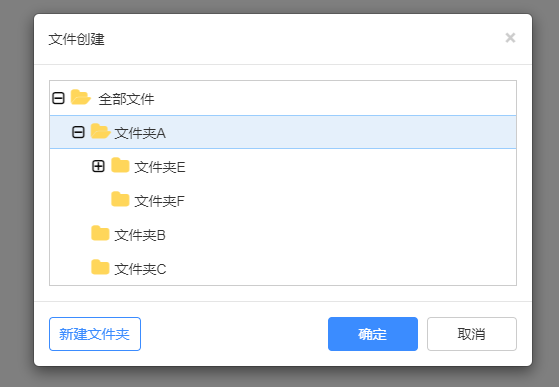559x387 pixels.
Task: Select the 文件夹F text label
Action: point(160,201)
